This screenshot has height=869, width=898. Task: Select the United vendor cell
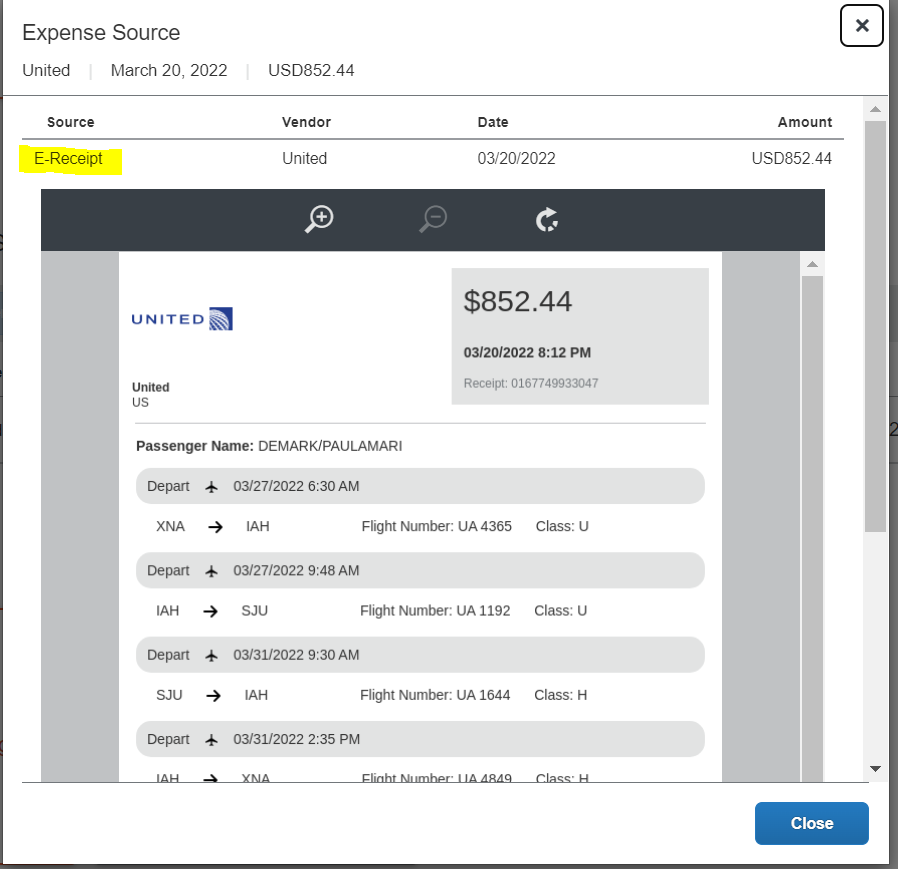pos(305,159)
